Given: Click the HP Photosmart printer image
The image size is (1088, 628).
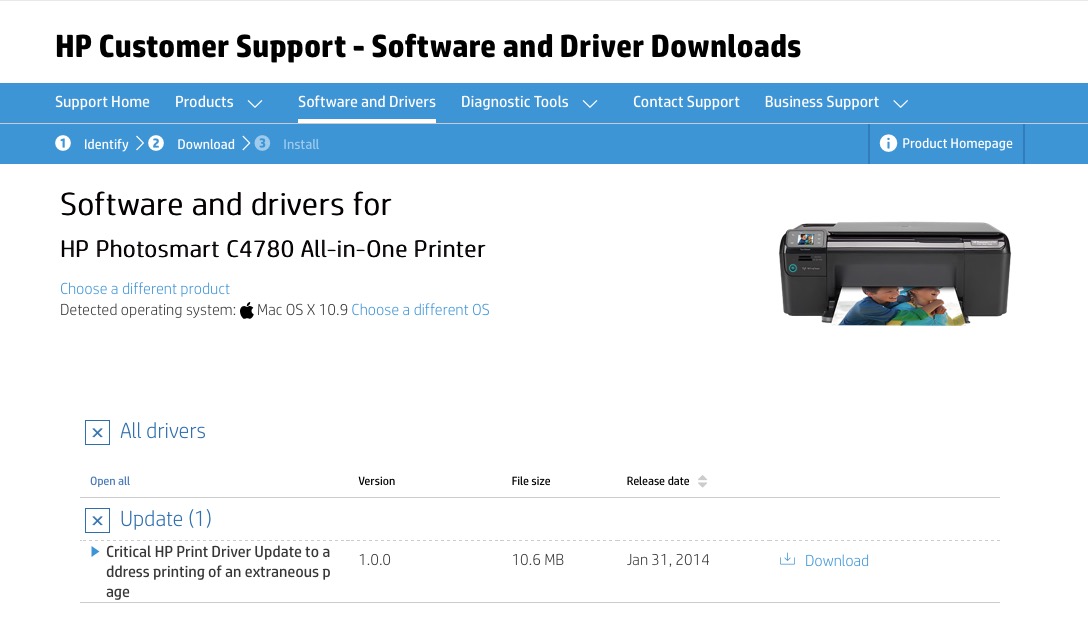Looking at the screenshot, I should click(894, 273).
